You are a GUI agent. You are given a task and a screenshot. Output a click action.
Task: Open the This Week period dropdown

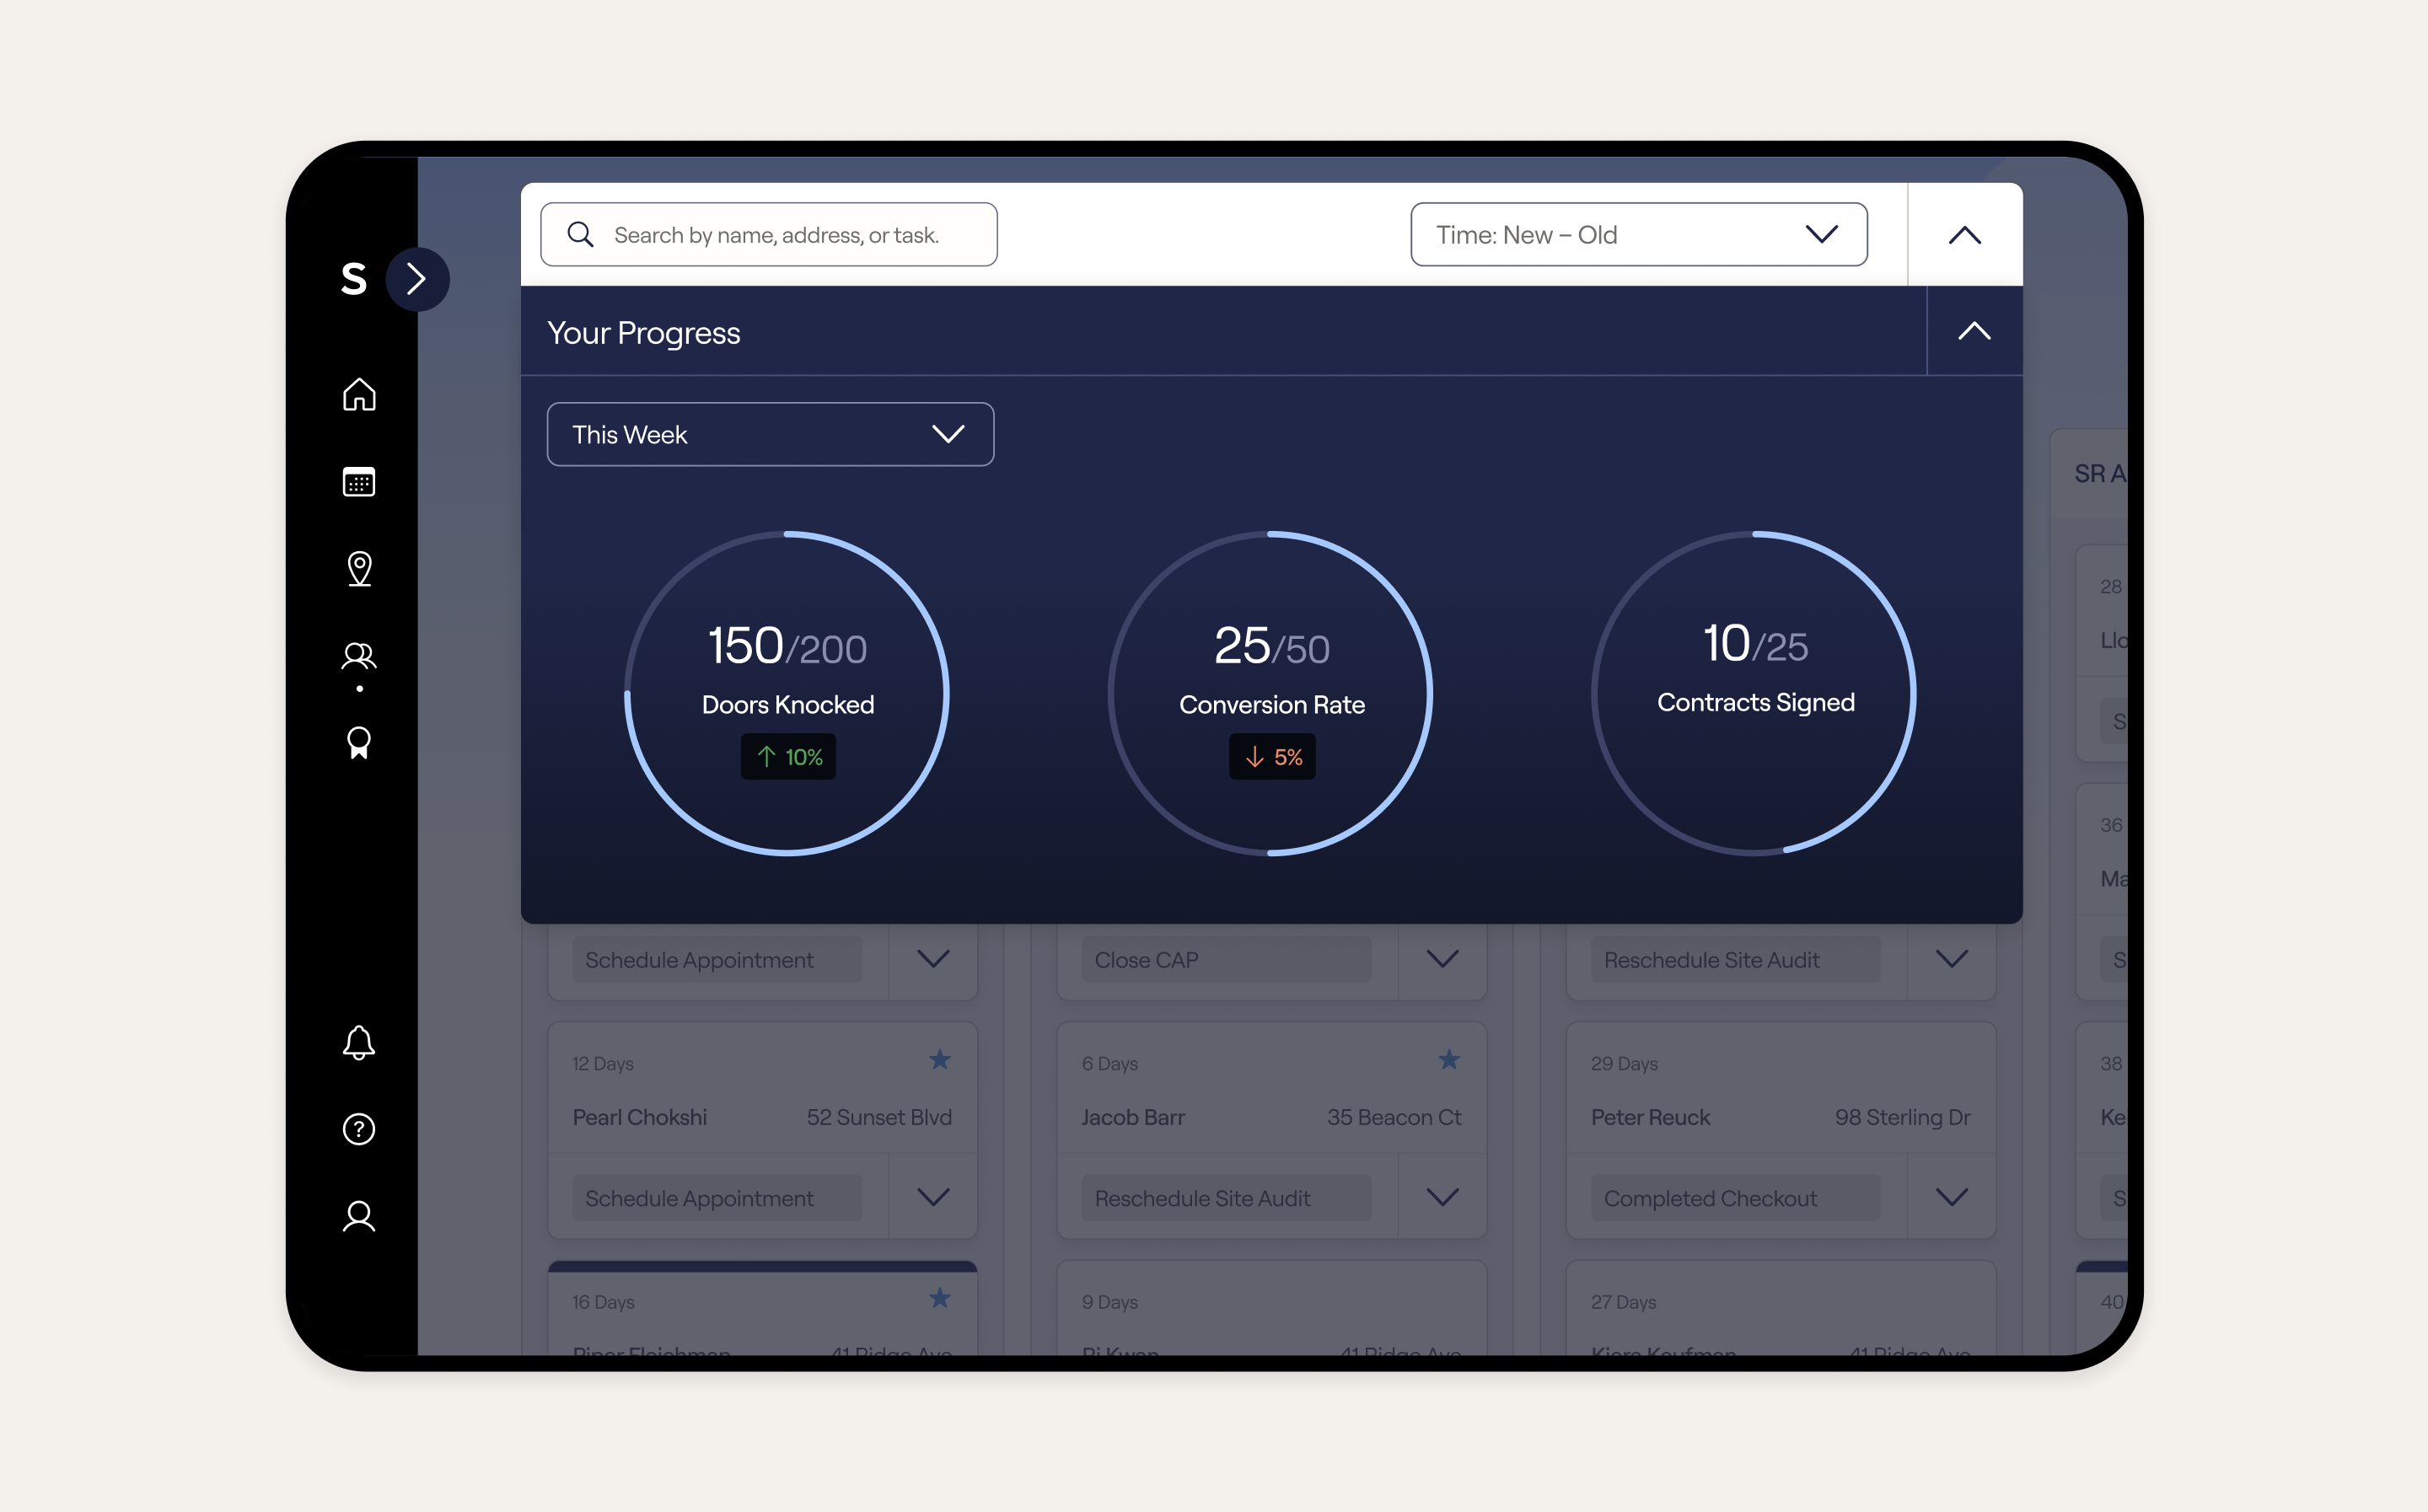[770, 434]
